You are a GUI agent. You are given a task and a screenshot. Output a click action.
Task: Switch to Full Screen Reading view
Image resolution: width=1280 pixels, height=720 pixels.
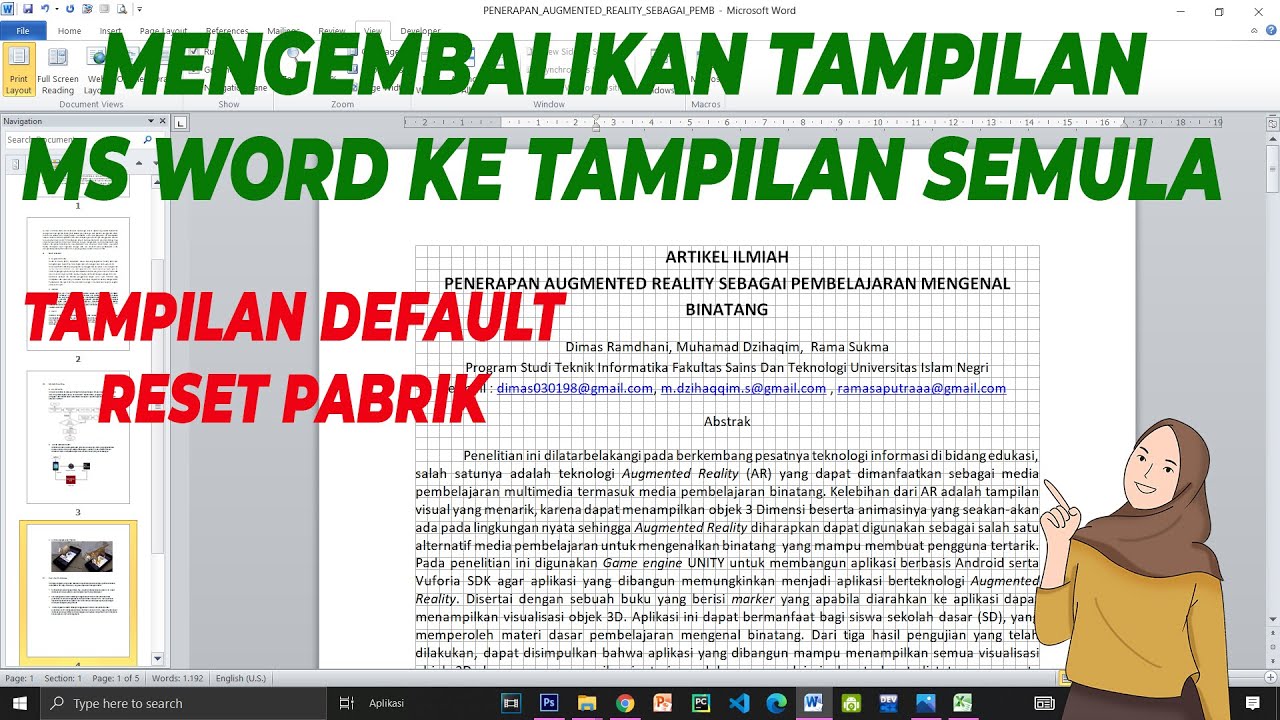58,70
